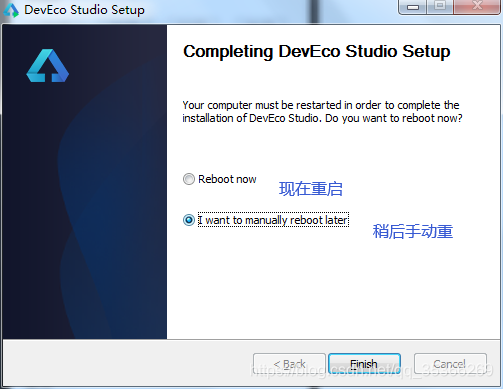Click the Back button
Screen dimensions: 503x389
click(x=289, y=364)
